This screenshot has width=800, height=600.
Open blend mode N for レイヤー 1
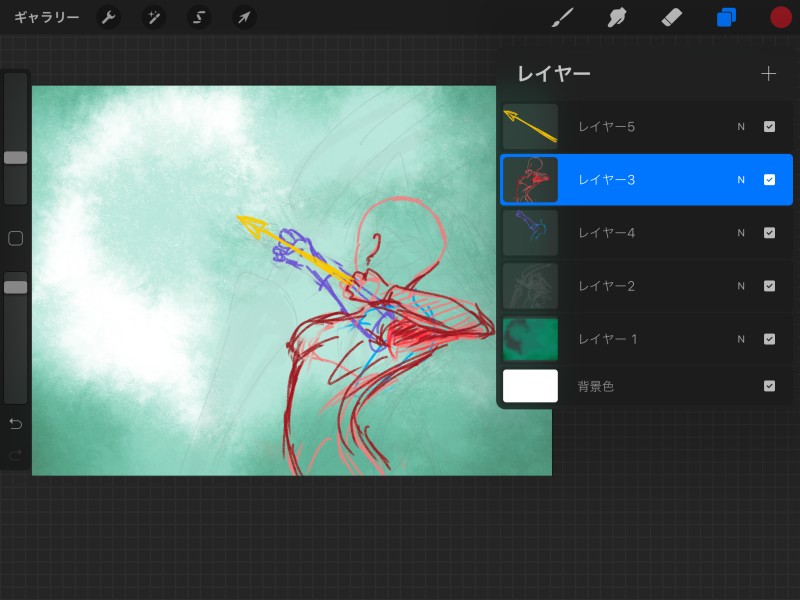pos(741,339)
